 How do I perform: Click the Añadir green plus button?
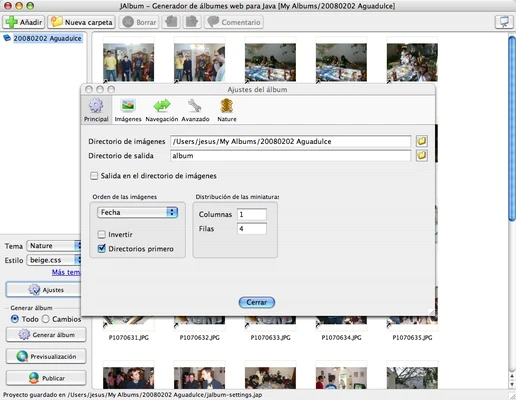coord(23,22)
